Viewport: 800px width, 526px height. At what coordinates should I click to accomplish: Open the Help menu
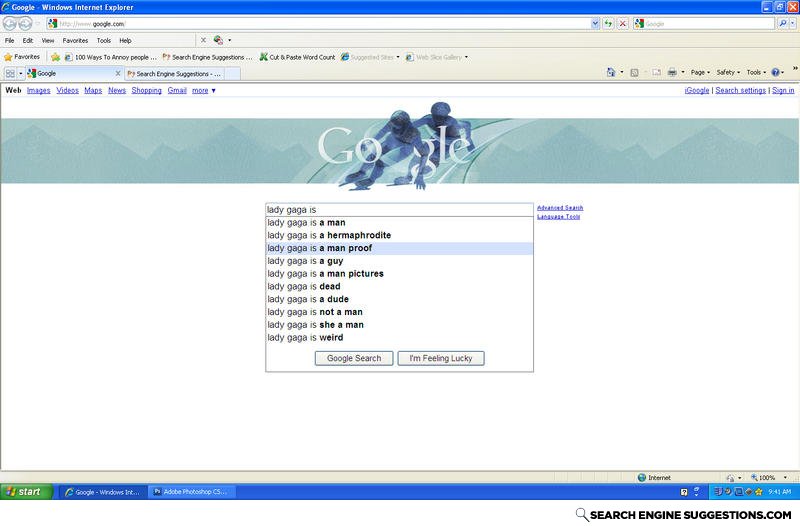coord(125,40)
